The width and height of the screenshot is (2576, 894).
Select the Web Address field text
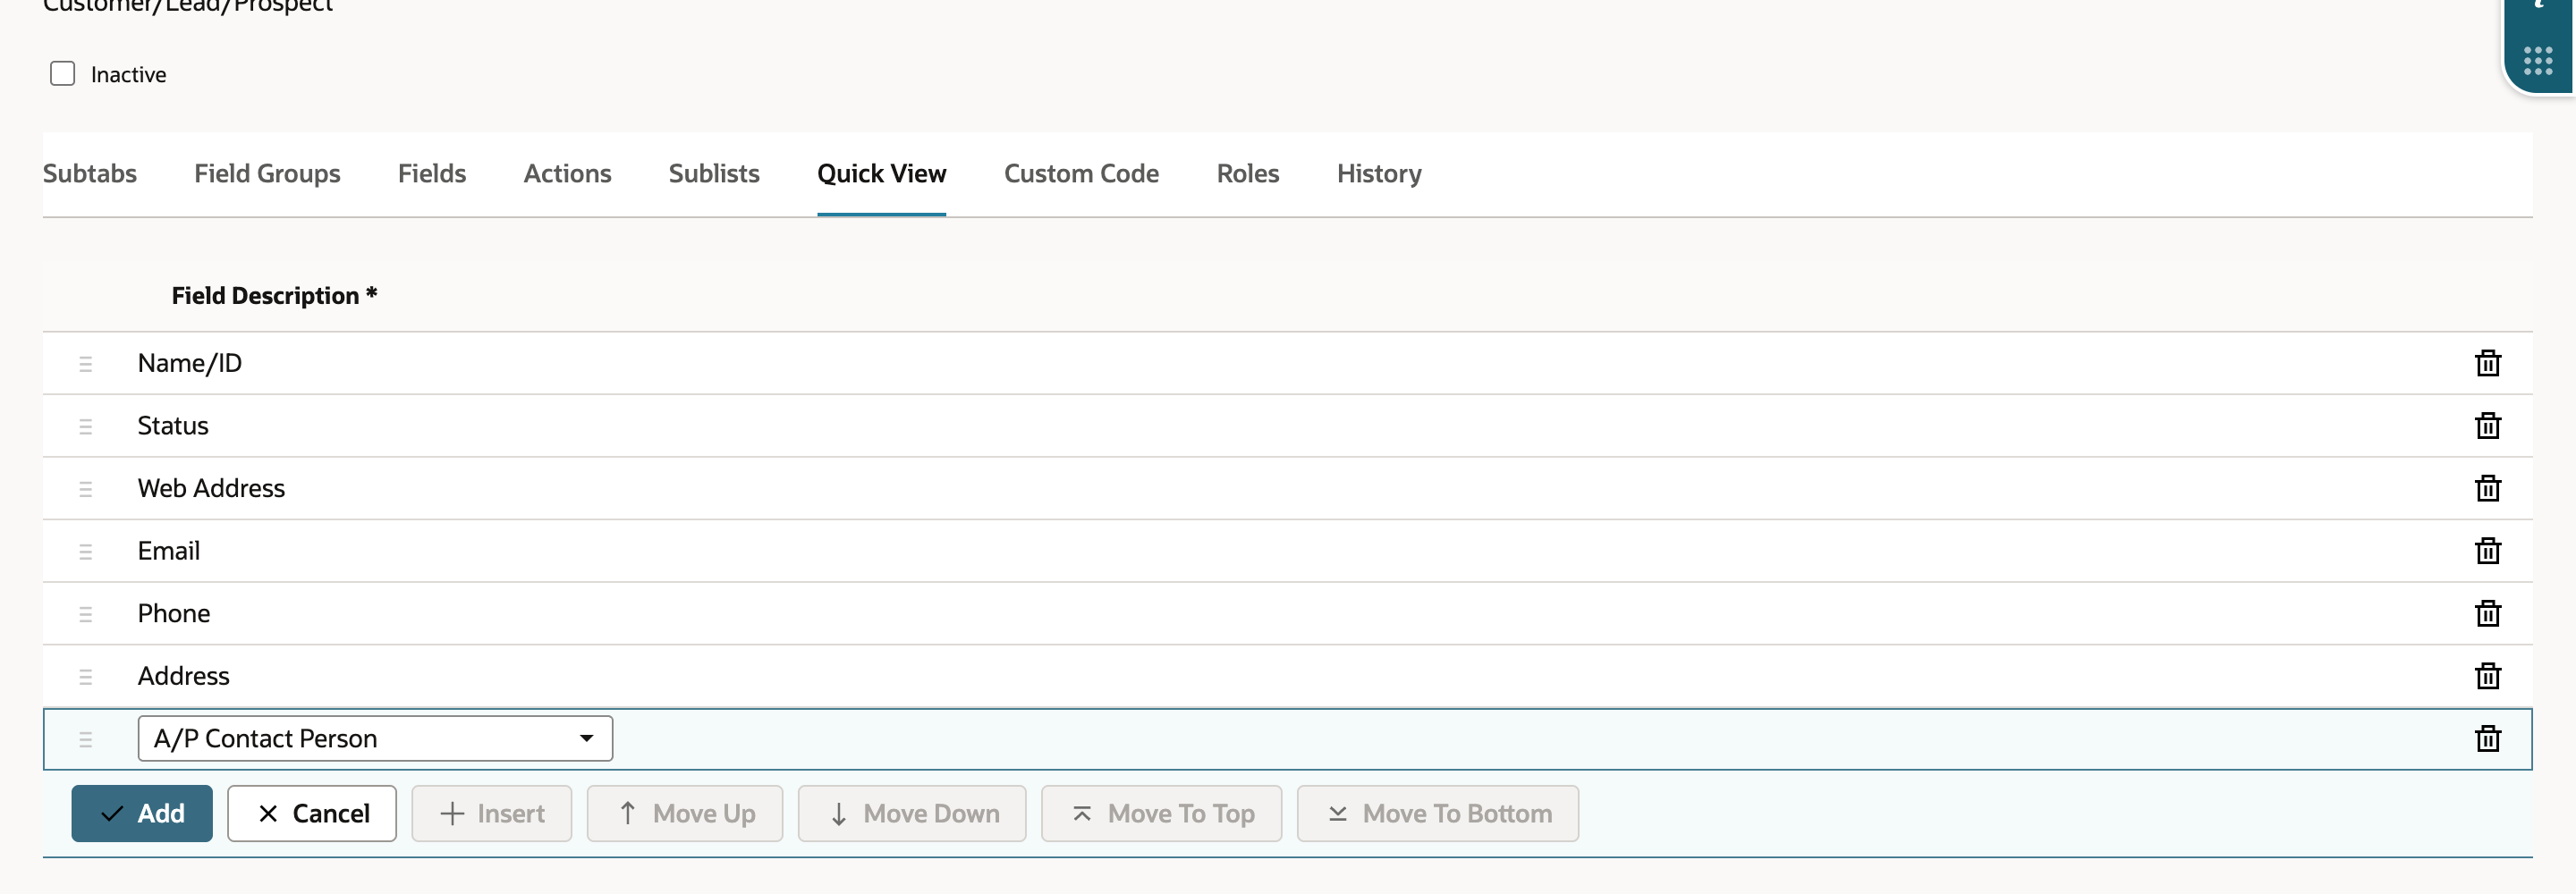point(211,488)
